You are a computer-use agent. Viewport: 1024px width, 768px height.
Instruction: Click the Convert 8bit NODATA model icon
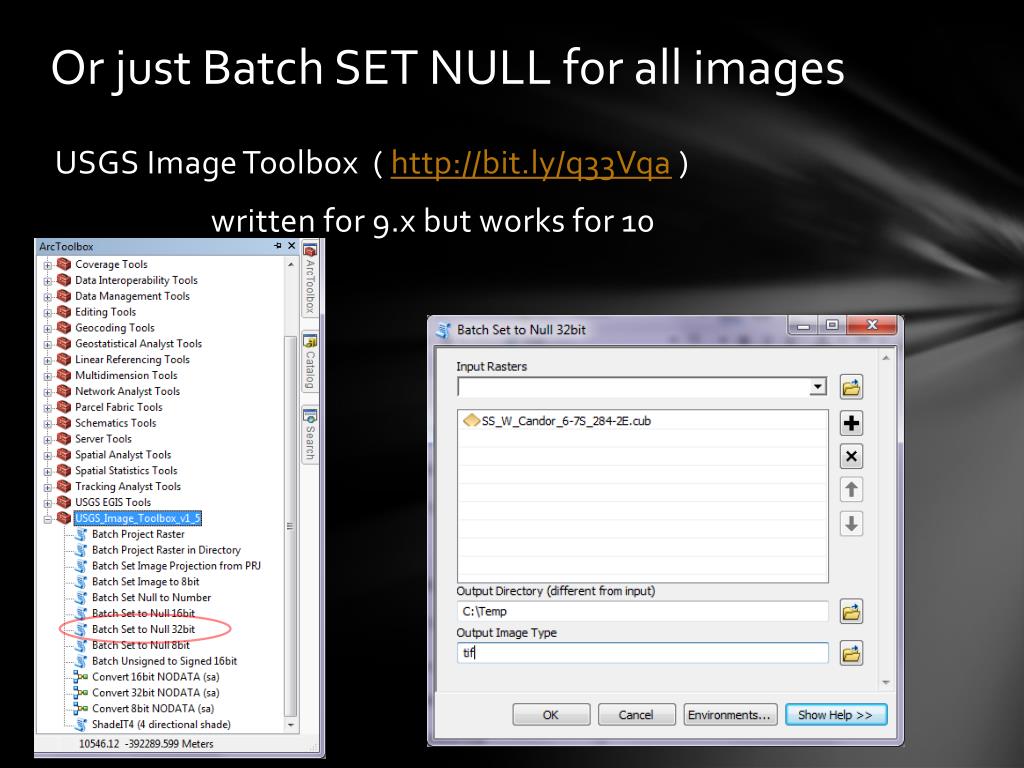point(81,709)
